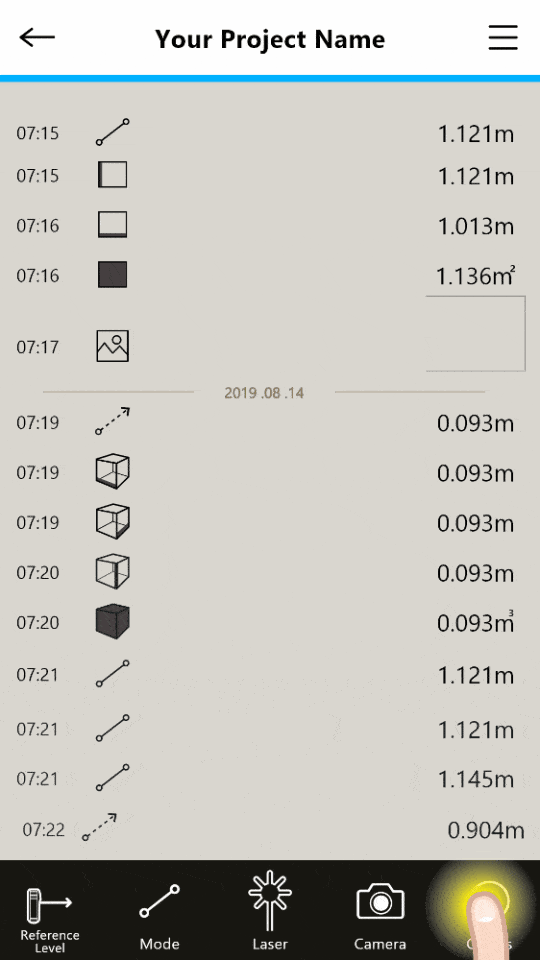Tap the 1.145m measurement row
The height and width of the screenshot is (960, 540).
tap(270, 779)
